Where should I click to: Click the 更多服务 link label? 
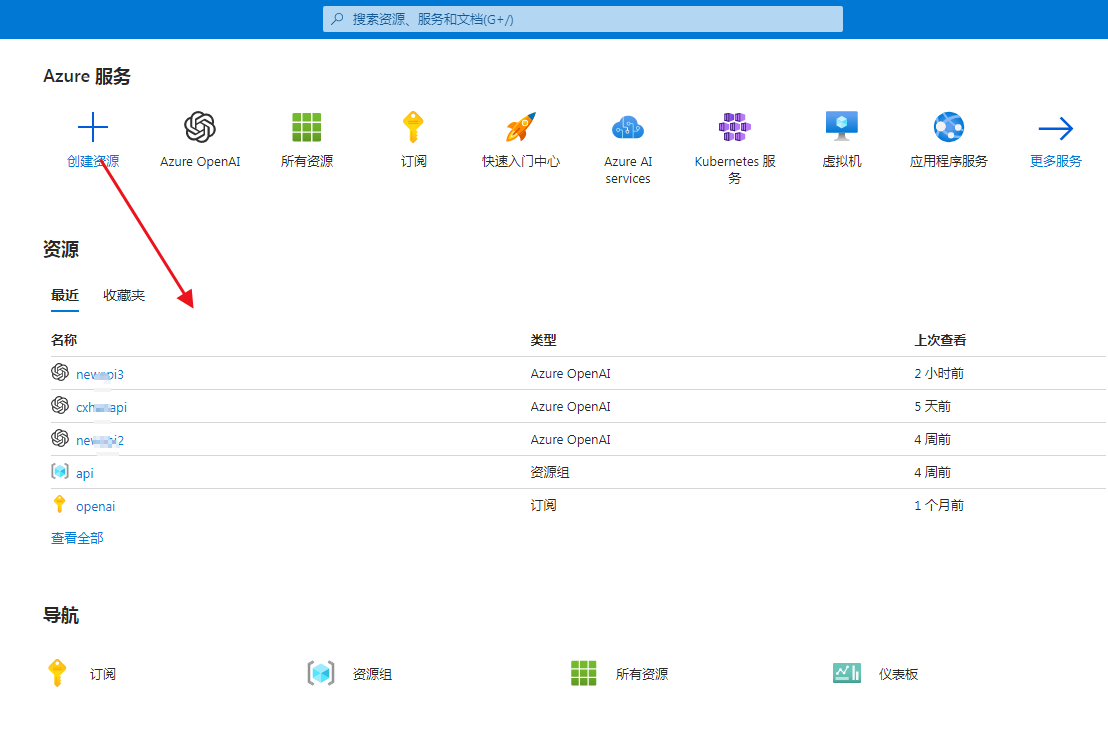[x=1056, y=161]
